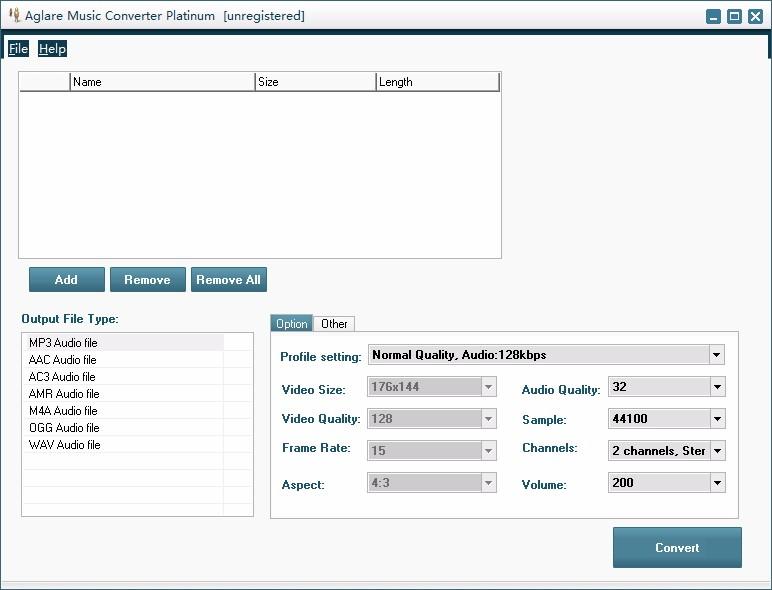Viewport: 772px width, 590px height.
Task: Click the Add button
Action: [66, 280]
